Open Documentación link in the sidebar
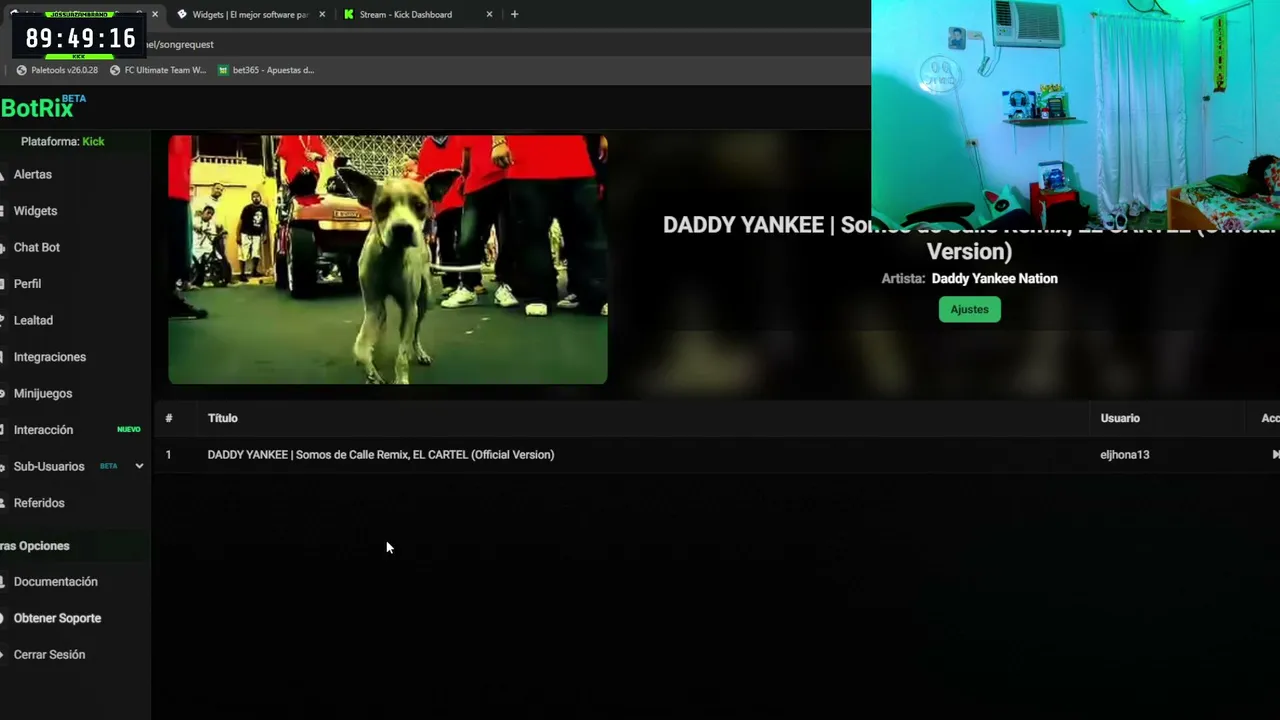 click(56, 582)
